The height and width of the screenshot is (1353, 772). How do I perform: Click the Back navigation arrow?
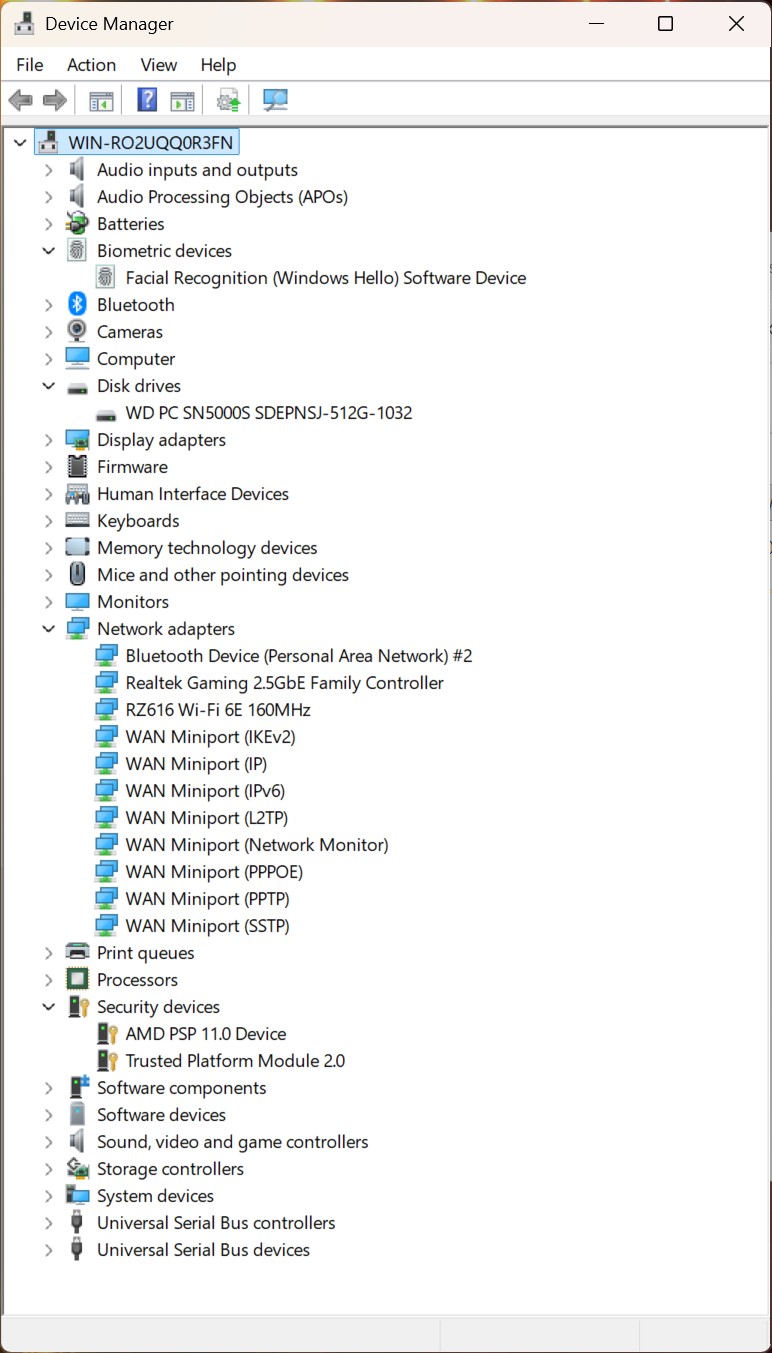click(x=20, y=99)
